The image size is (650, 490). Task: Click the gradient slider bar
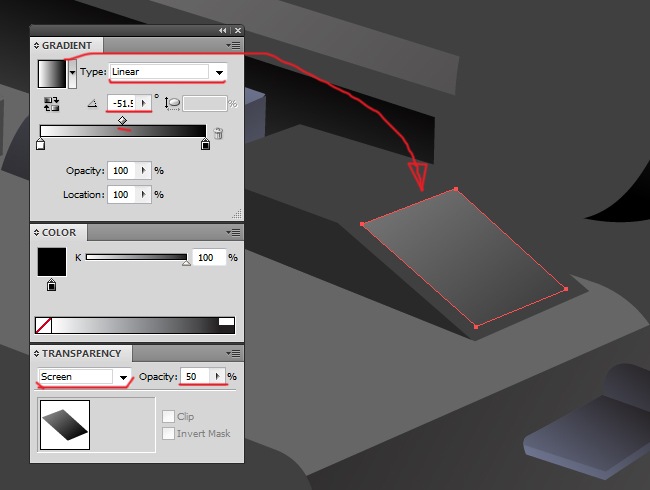(x=123, y=131)
